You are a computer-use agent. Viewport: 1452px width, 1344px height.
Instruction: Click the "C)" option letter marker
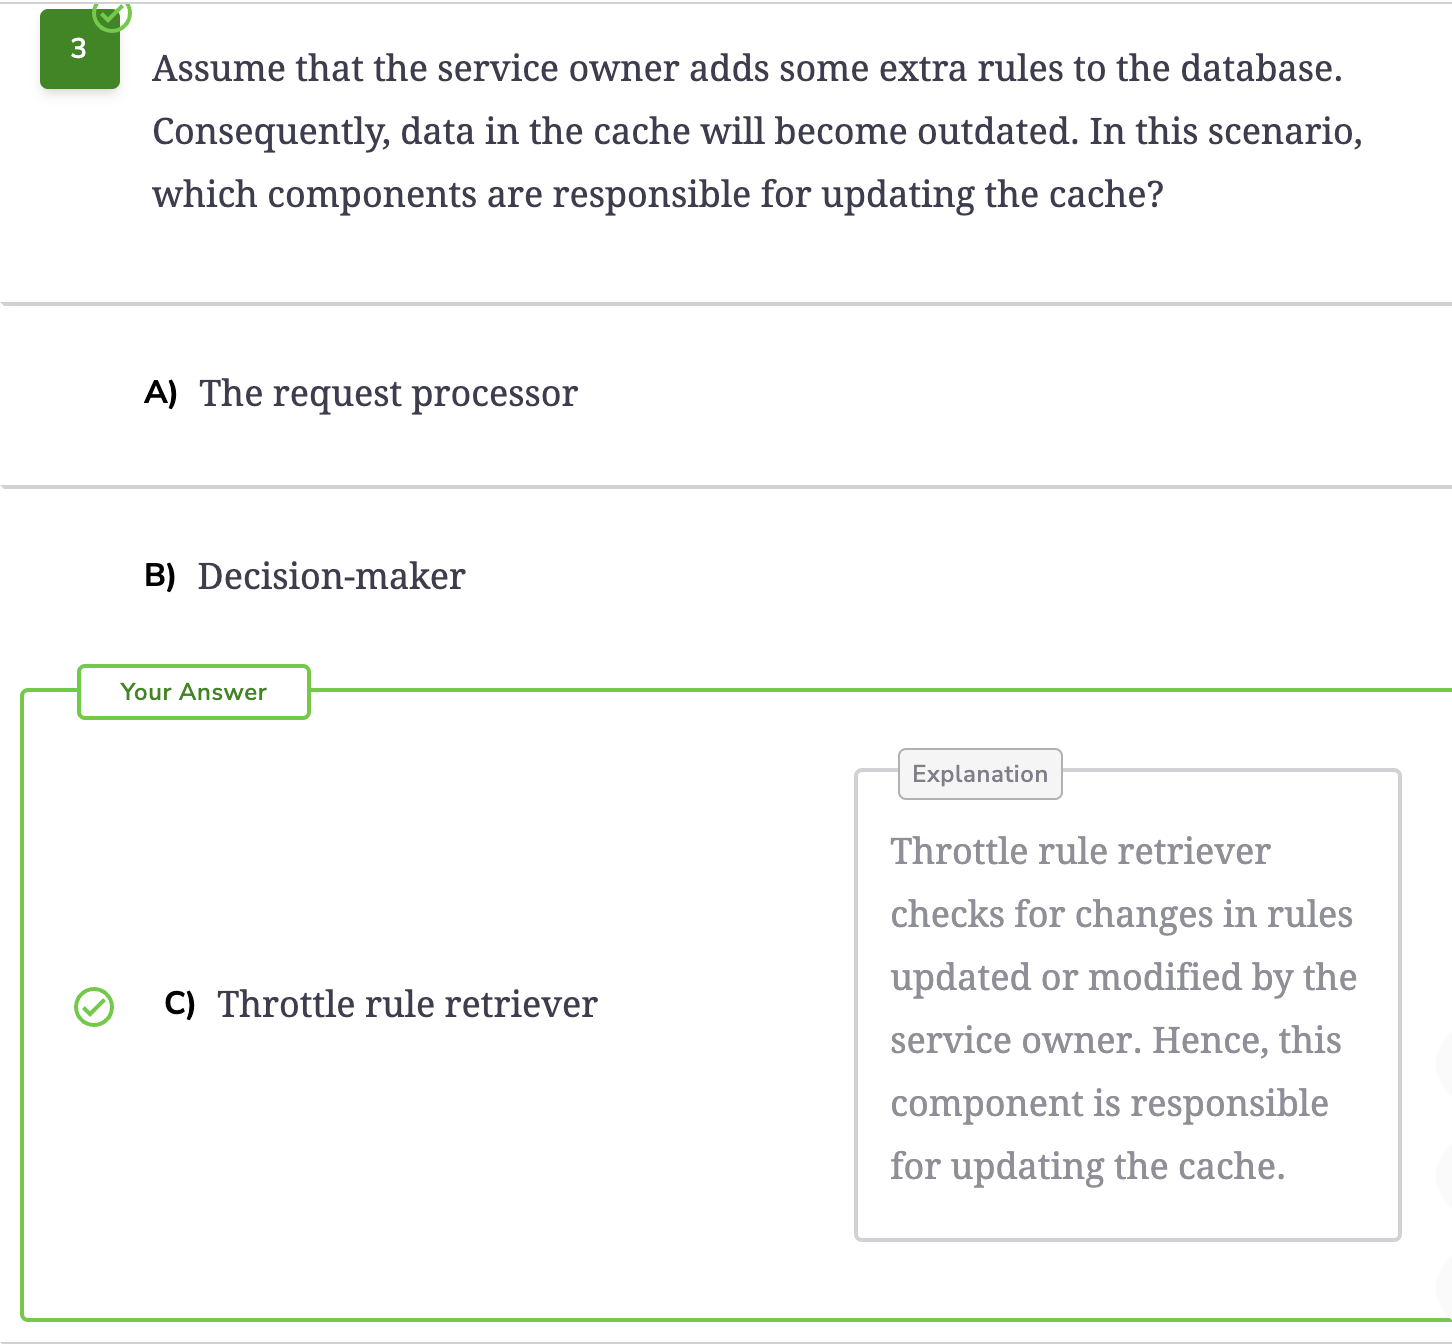pos(180,1003)
